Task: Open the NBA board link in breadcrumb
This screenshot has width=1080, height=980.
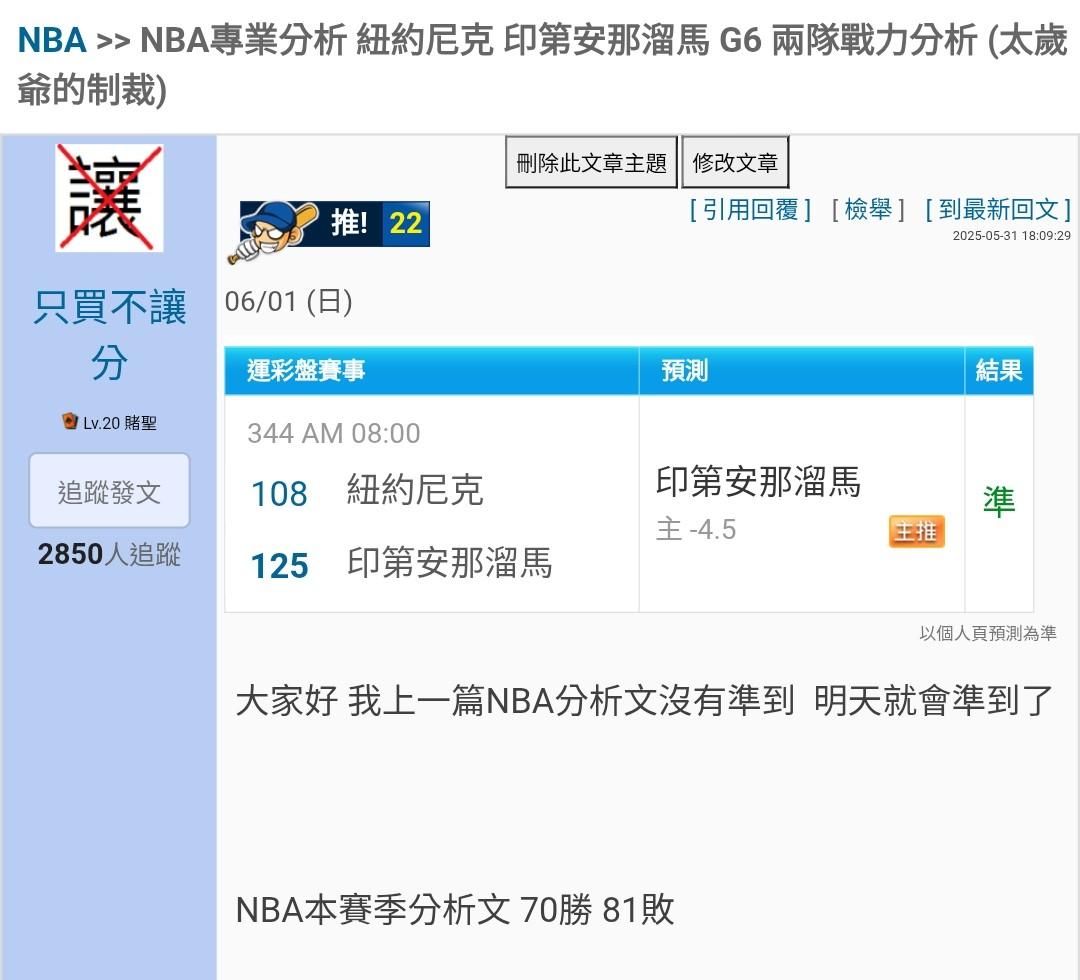Action: point(52,39)
